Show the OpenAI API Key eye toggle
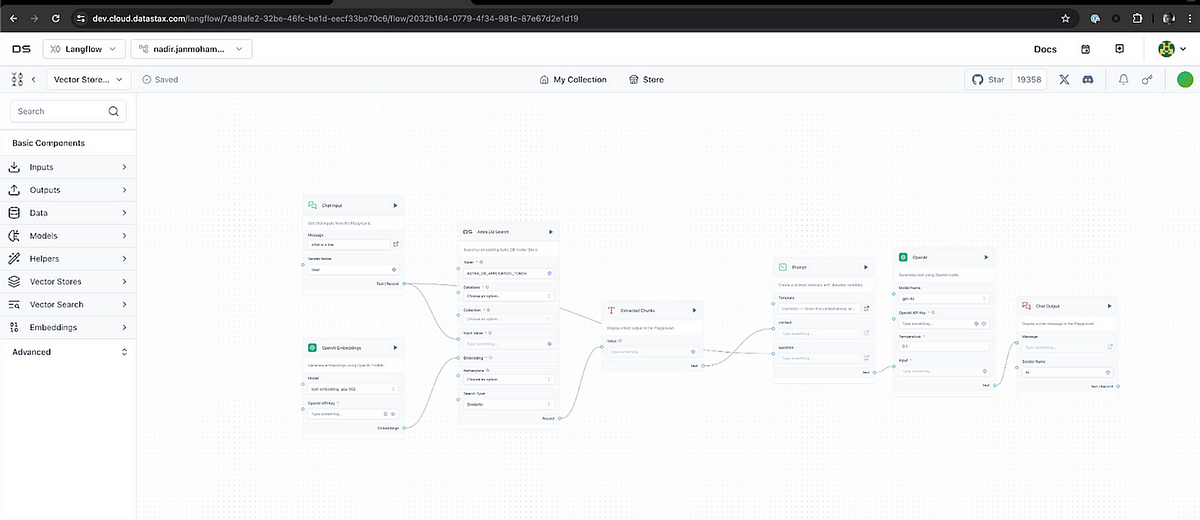1200x520 pixels. pos(985,324)
